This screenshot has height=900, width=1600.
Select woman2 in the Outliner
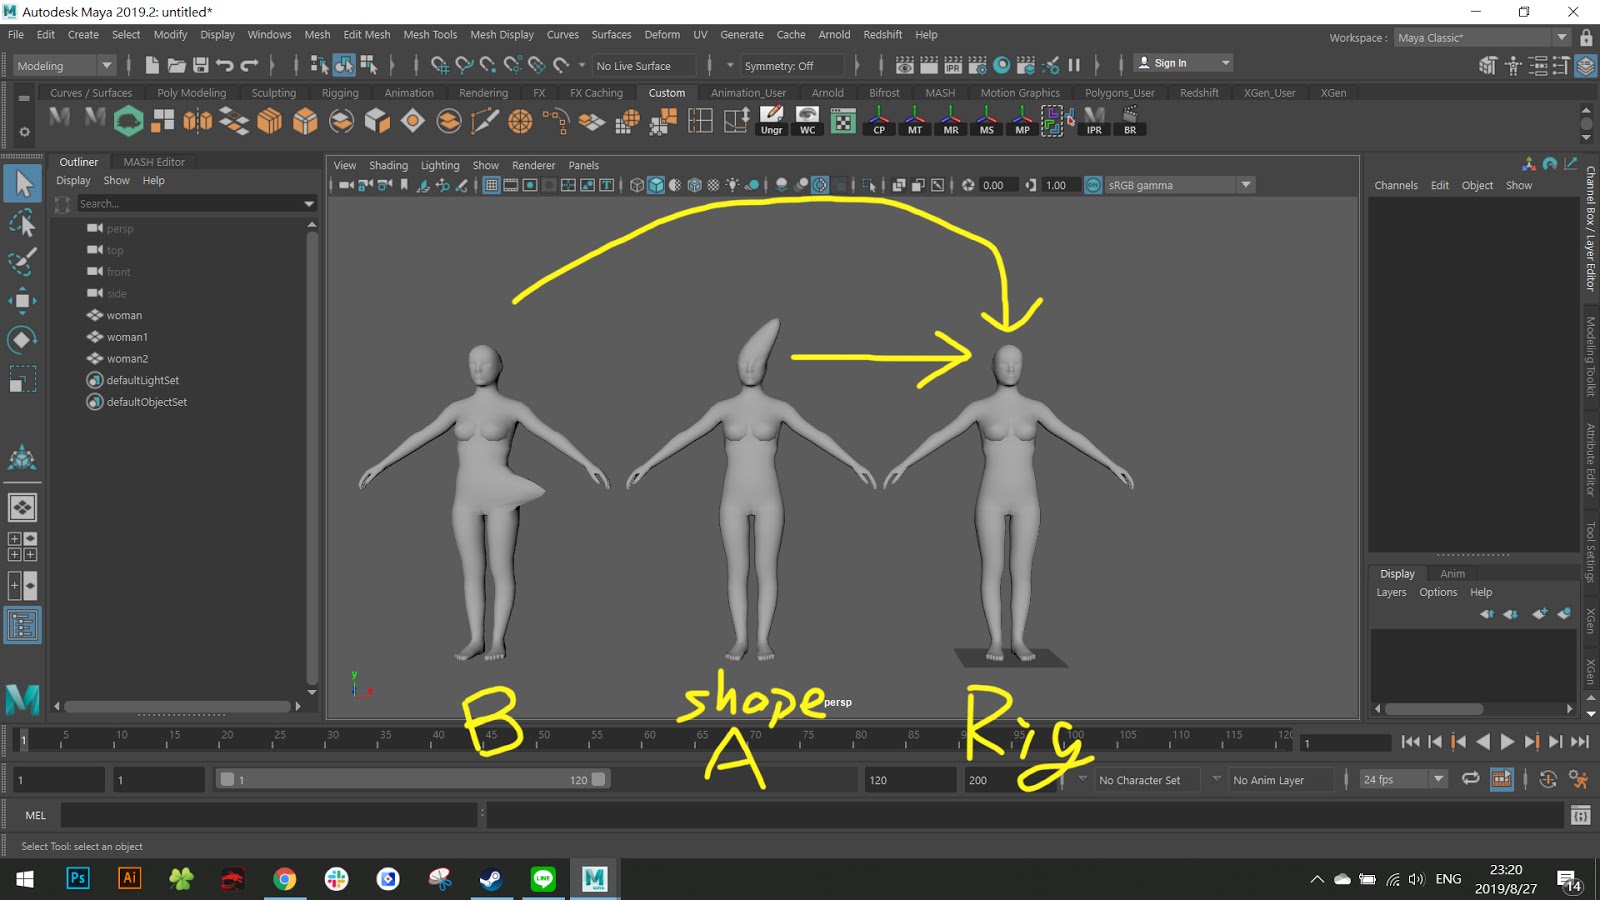coord(127,359)
